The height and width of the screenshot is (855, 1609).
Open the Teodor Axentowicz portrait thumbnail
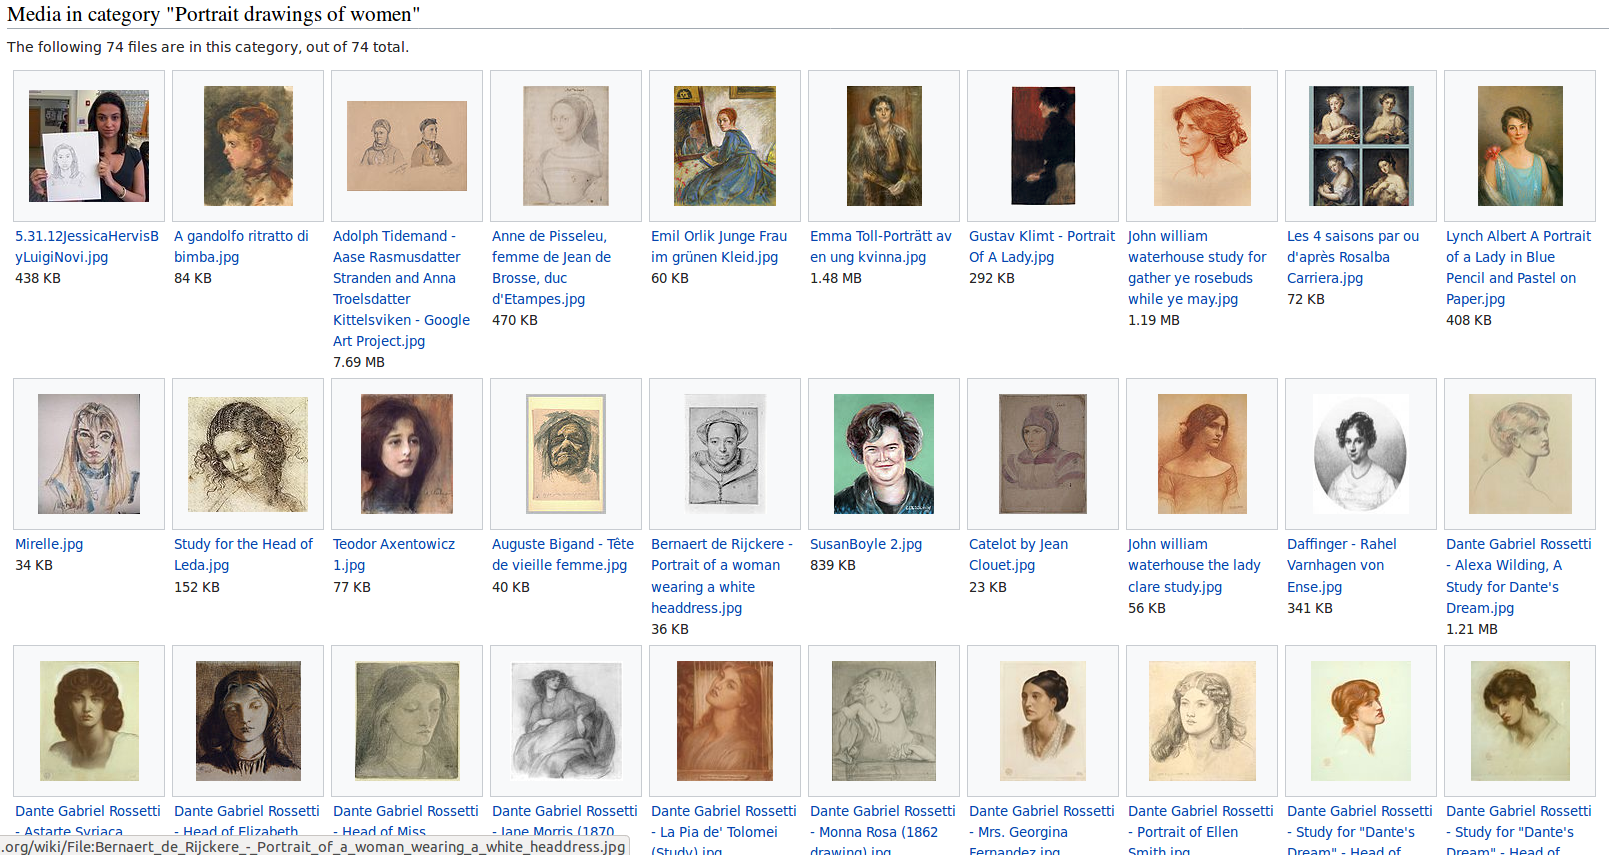pyautogui.click(x=407, y=454)
